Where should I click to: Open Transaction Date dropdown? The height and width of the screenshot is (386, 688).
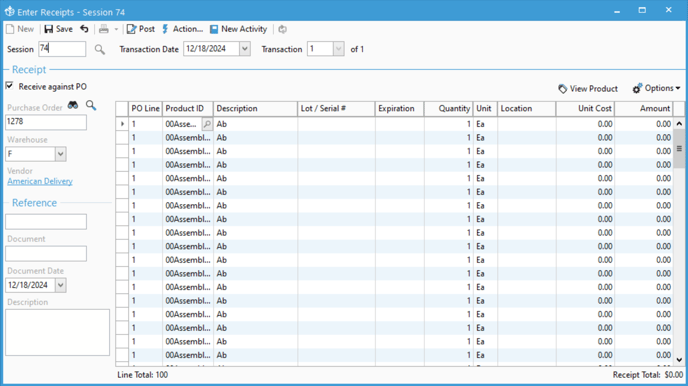(245, 49)
